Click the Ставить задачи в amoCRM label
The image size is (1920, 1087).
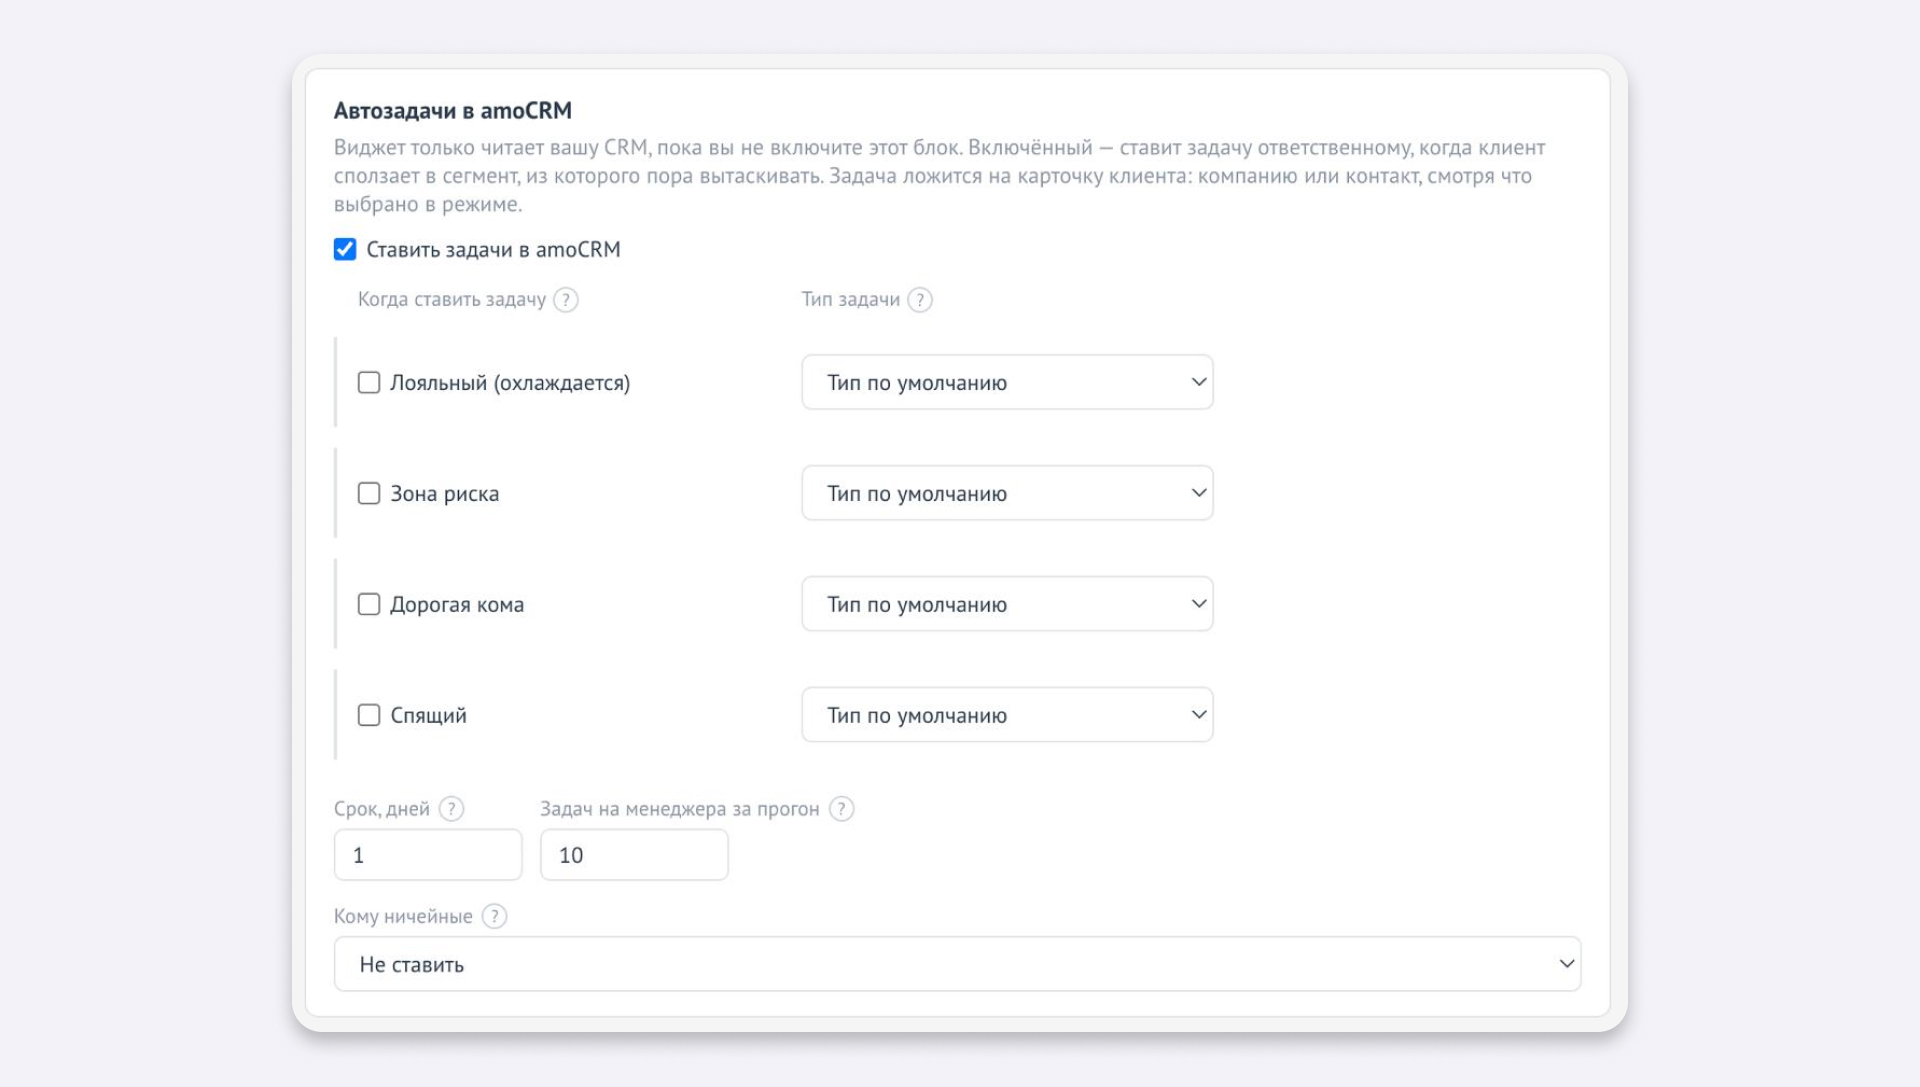[x=493, y=250]
